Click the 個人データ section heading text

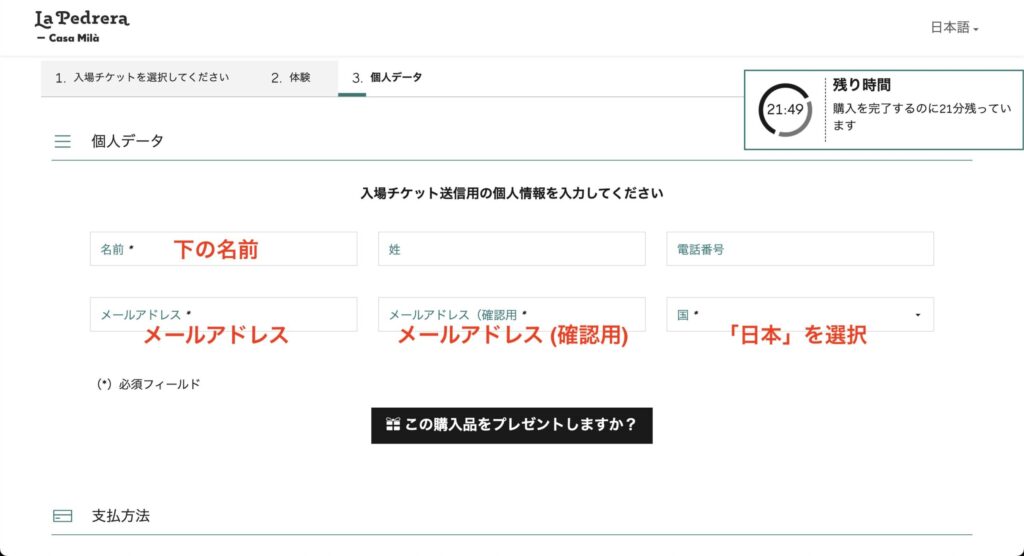point(127,141)
